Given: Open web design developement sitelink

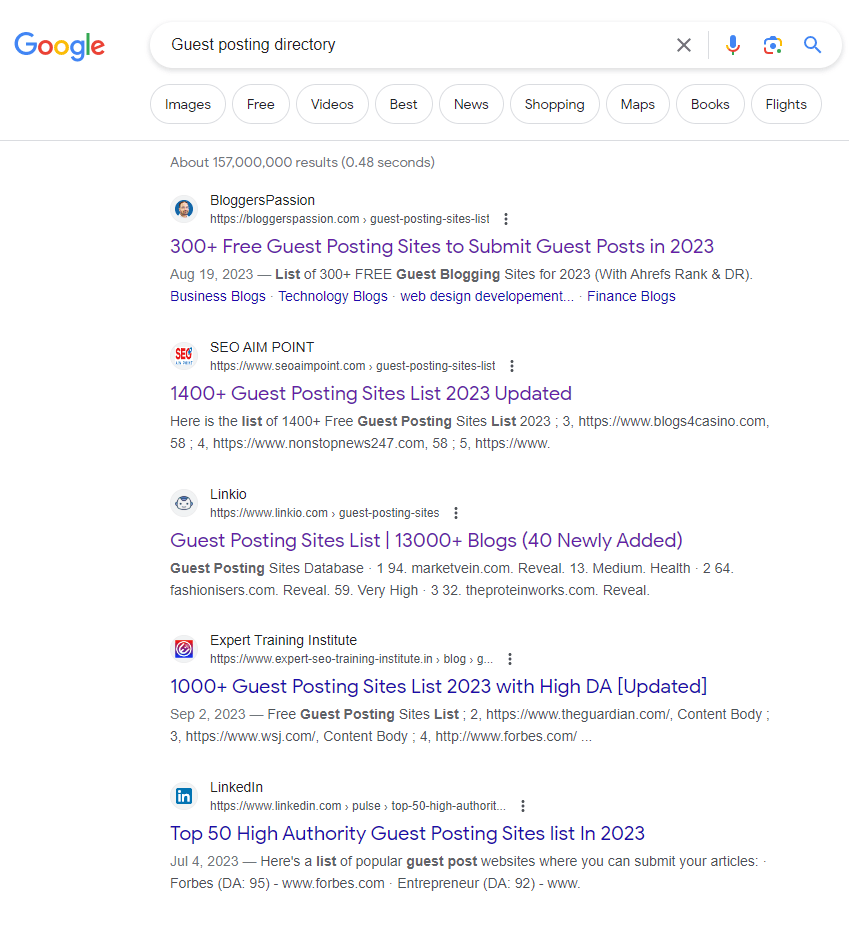Looking at the screenshot, I should (487, 296).
